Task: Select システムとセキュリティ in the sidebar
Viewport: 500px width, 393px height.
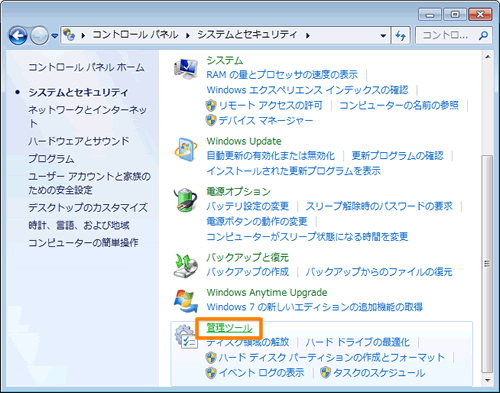Action: [78, 92]
